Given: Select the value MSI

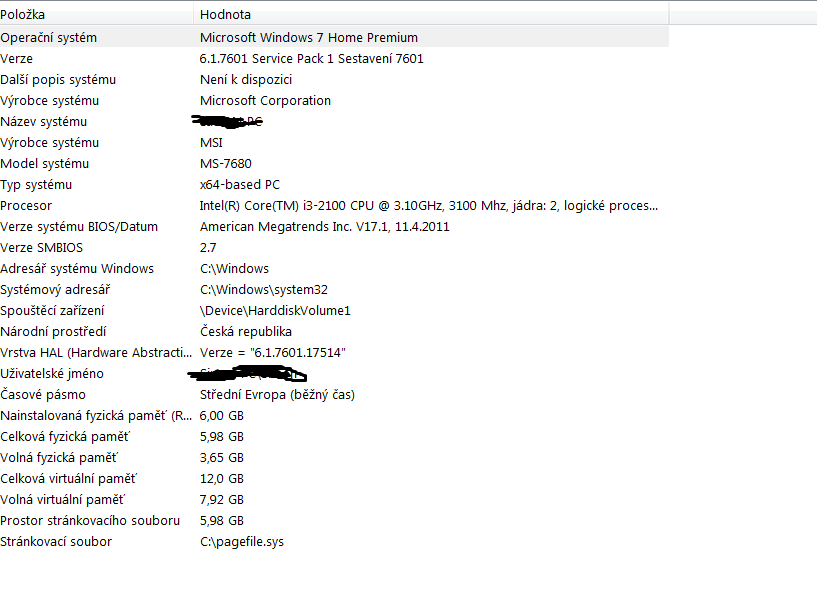Looking at the screenshot, I should point(211,143).
